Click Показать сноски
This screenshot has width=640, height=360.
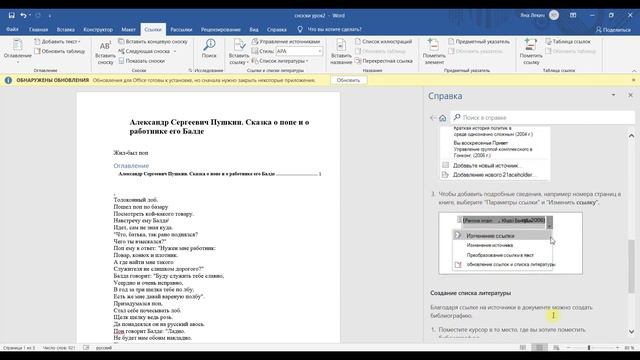(142, 61)
